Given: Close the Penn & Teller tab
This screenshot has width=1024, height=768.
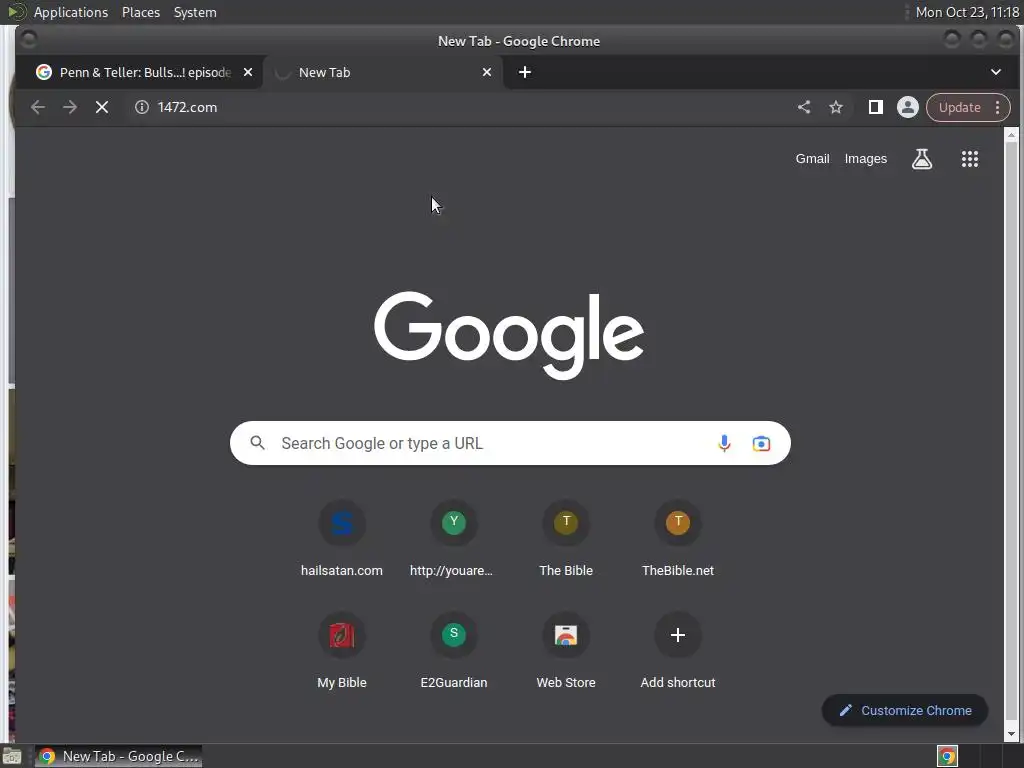Looking at the screenshot, I should [x=248, y=72].
